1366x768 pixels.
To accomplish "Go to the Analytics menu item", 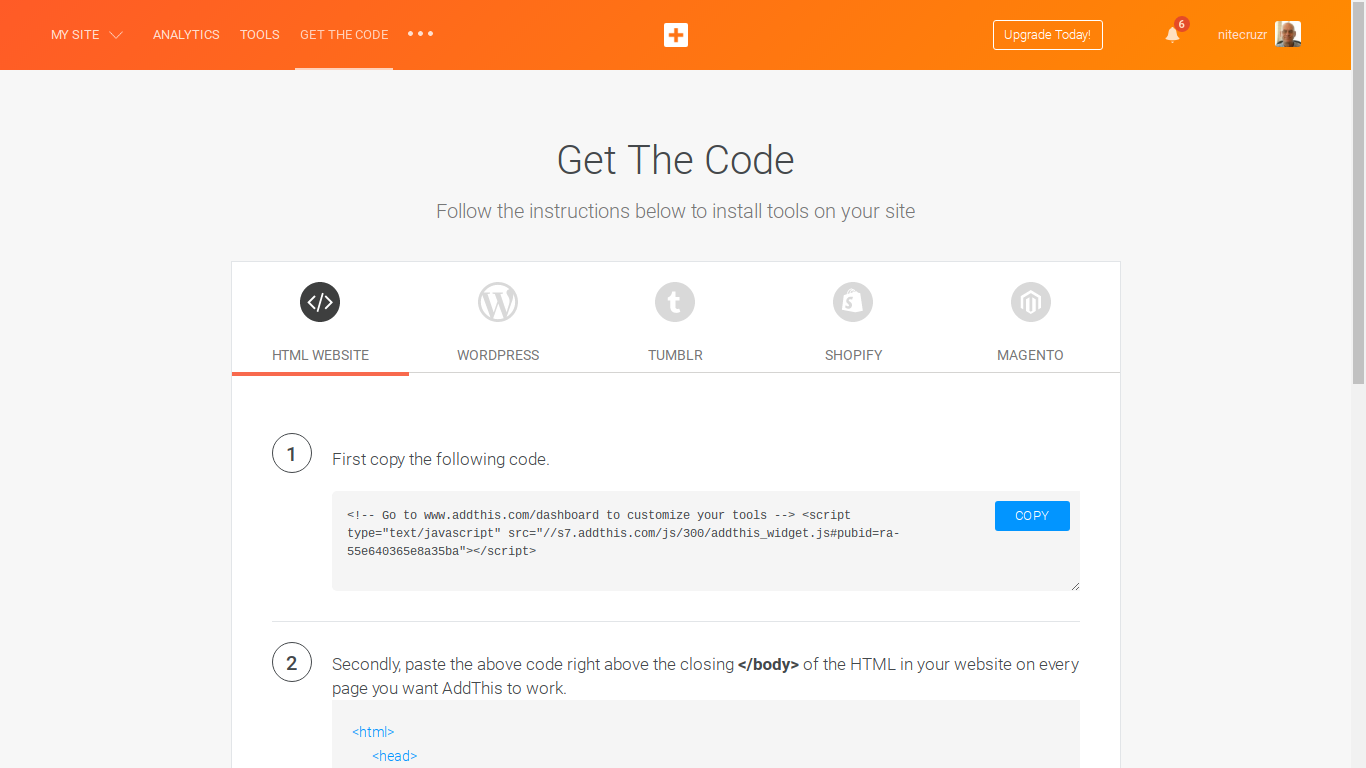I will [x=186, y=35].
